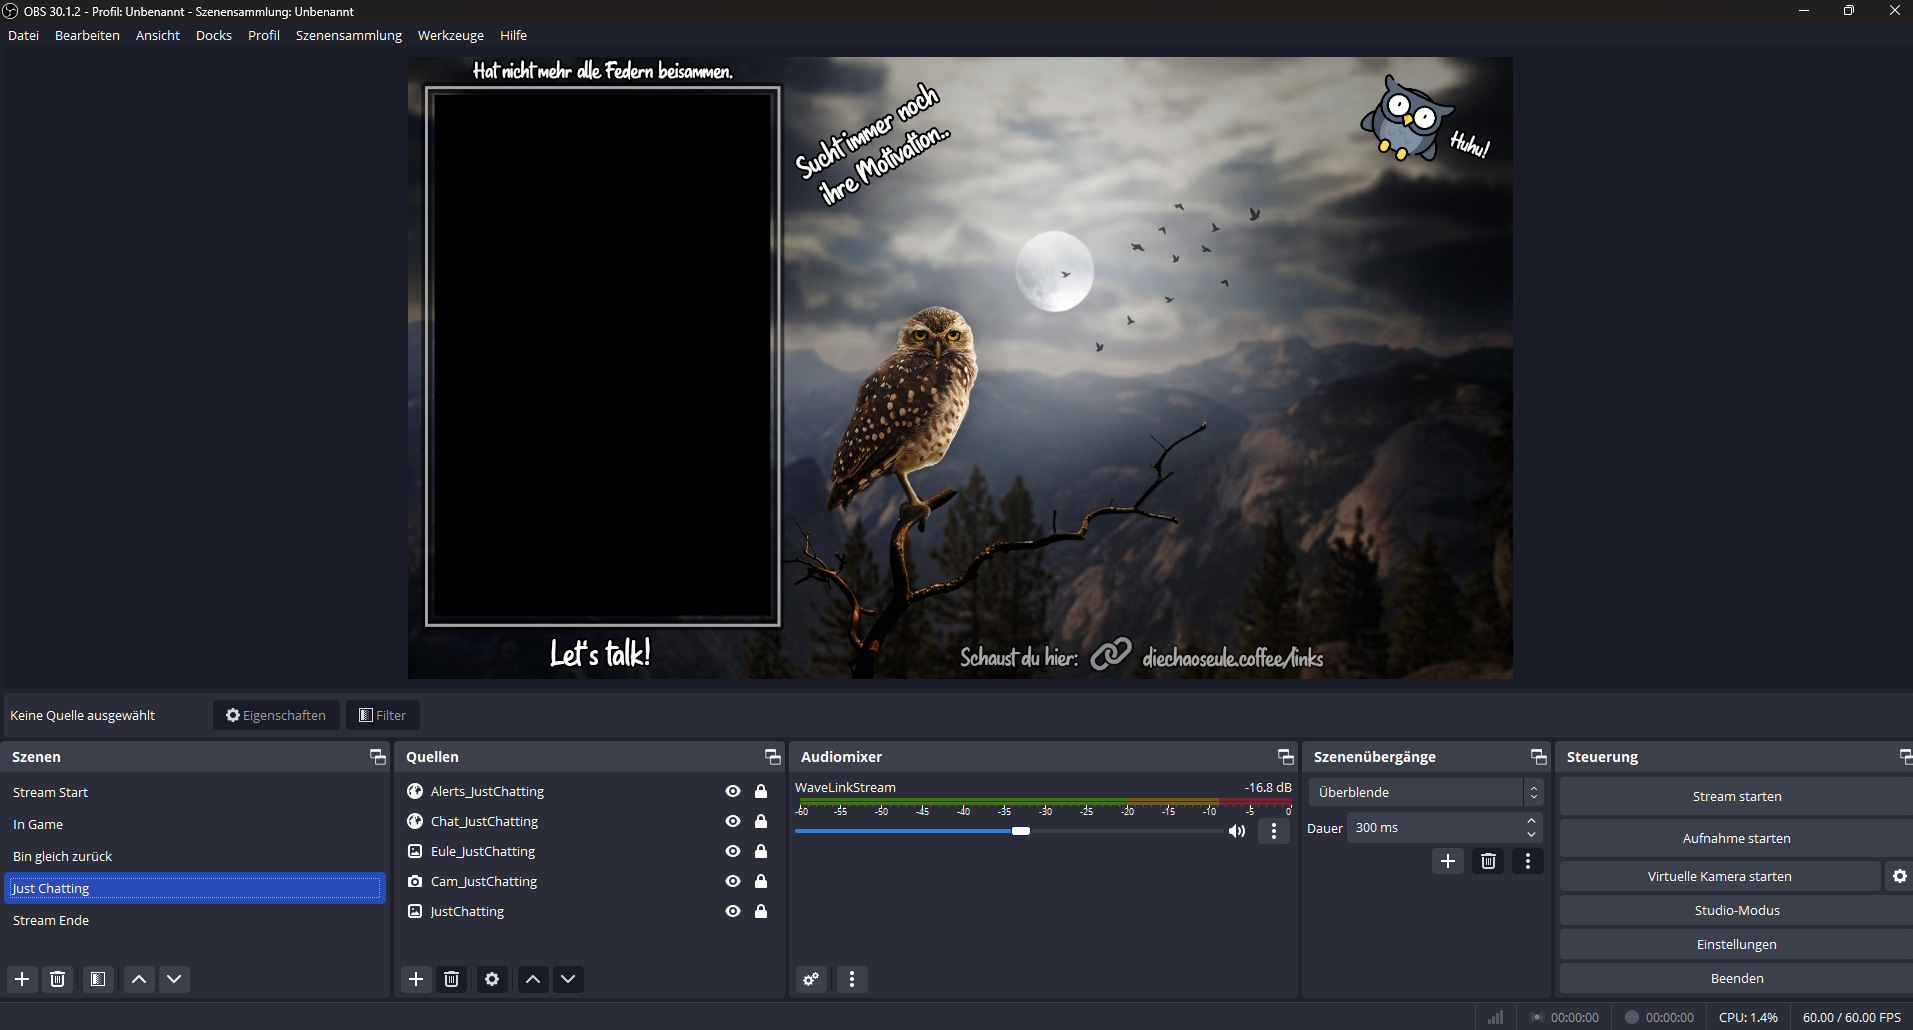
Task: Delete the selected scene with trash icon
Action: (58, 979)
